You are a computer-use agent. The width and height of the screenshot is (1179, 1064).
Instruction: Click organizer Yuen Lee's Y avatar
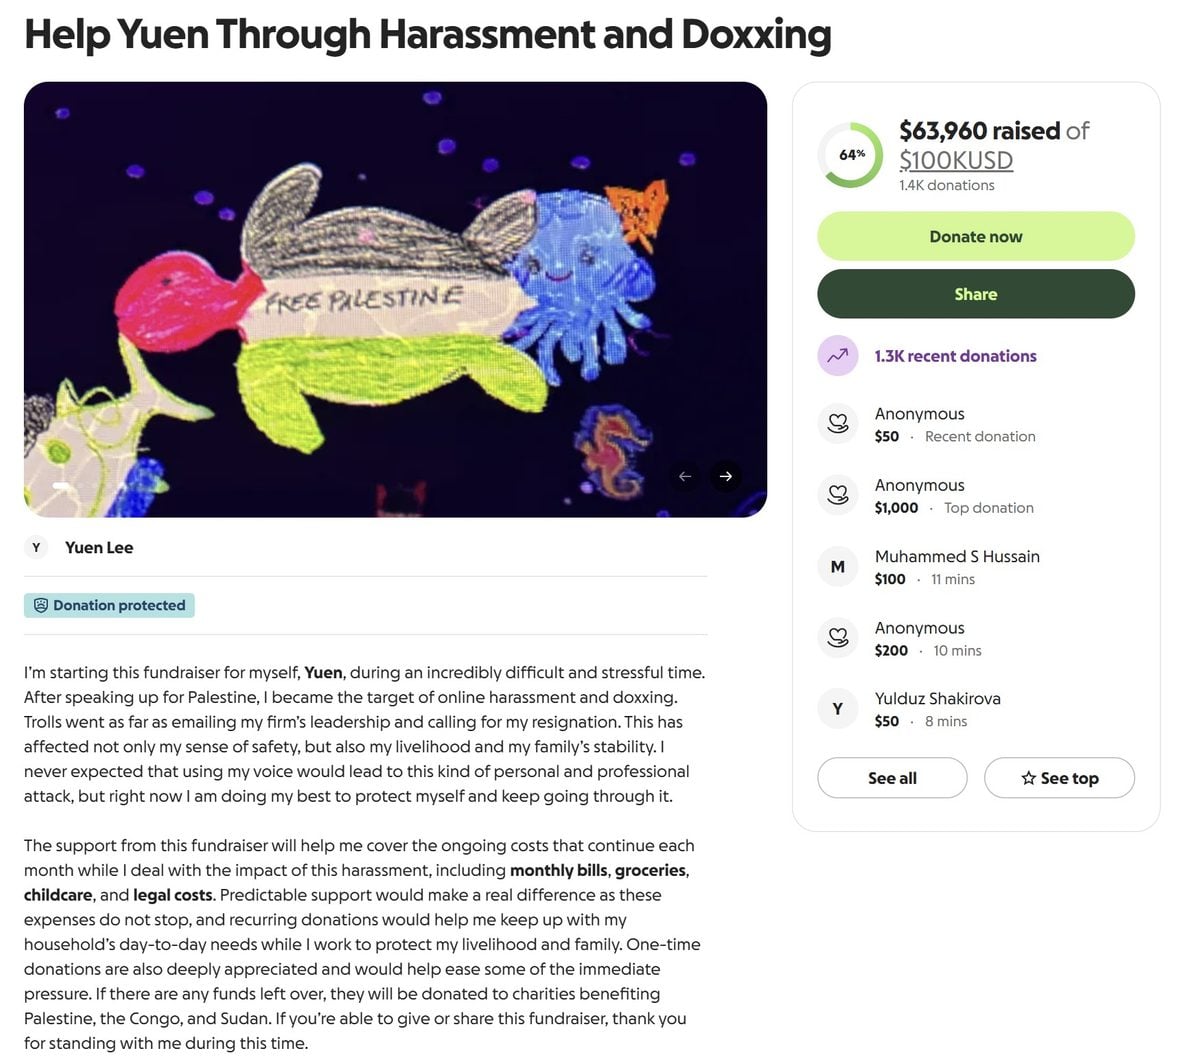36,547
